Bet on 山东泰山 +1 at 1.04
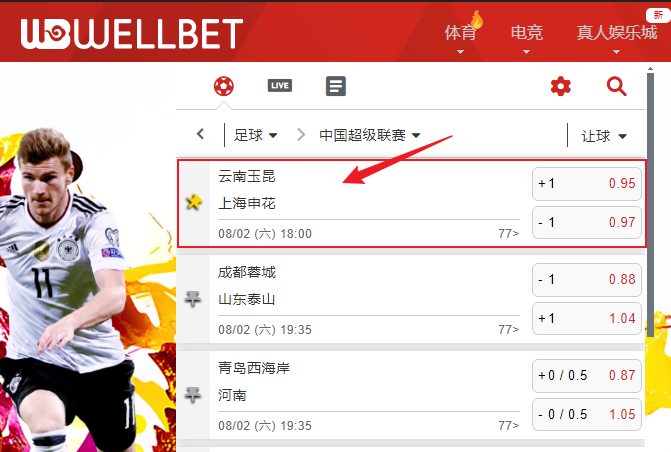The height and width of the screenshot is (452, 671). (x=587, y=318)
